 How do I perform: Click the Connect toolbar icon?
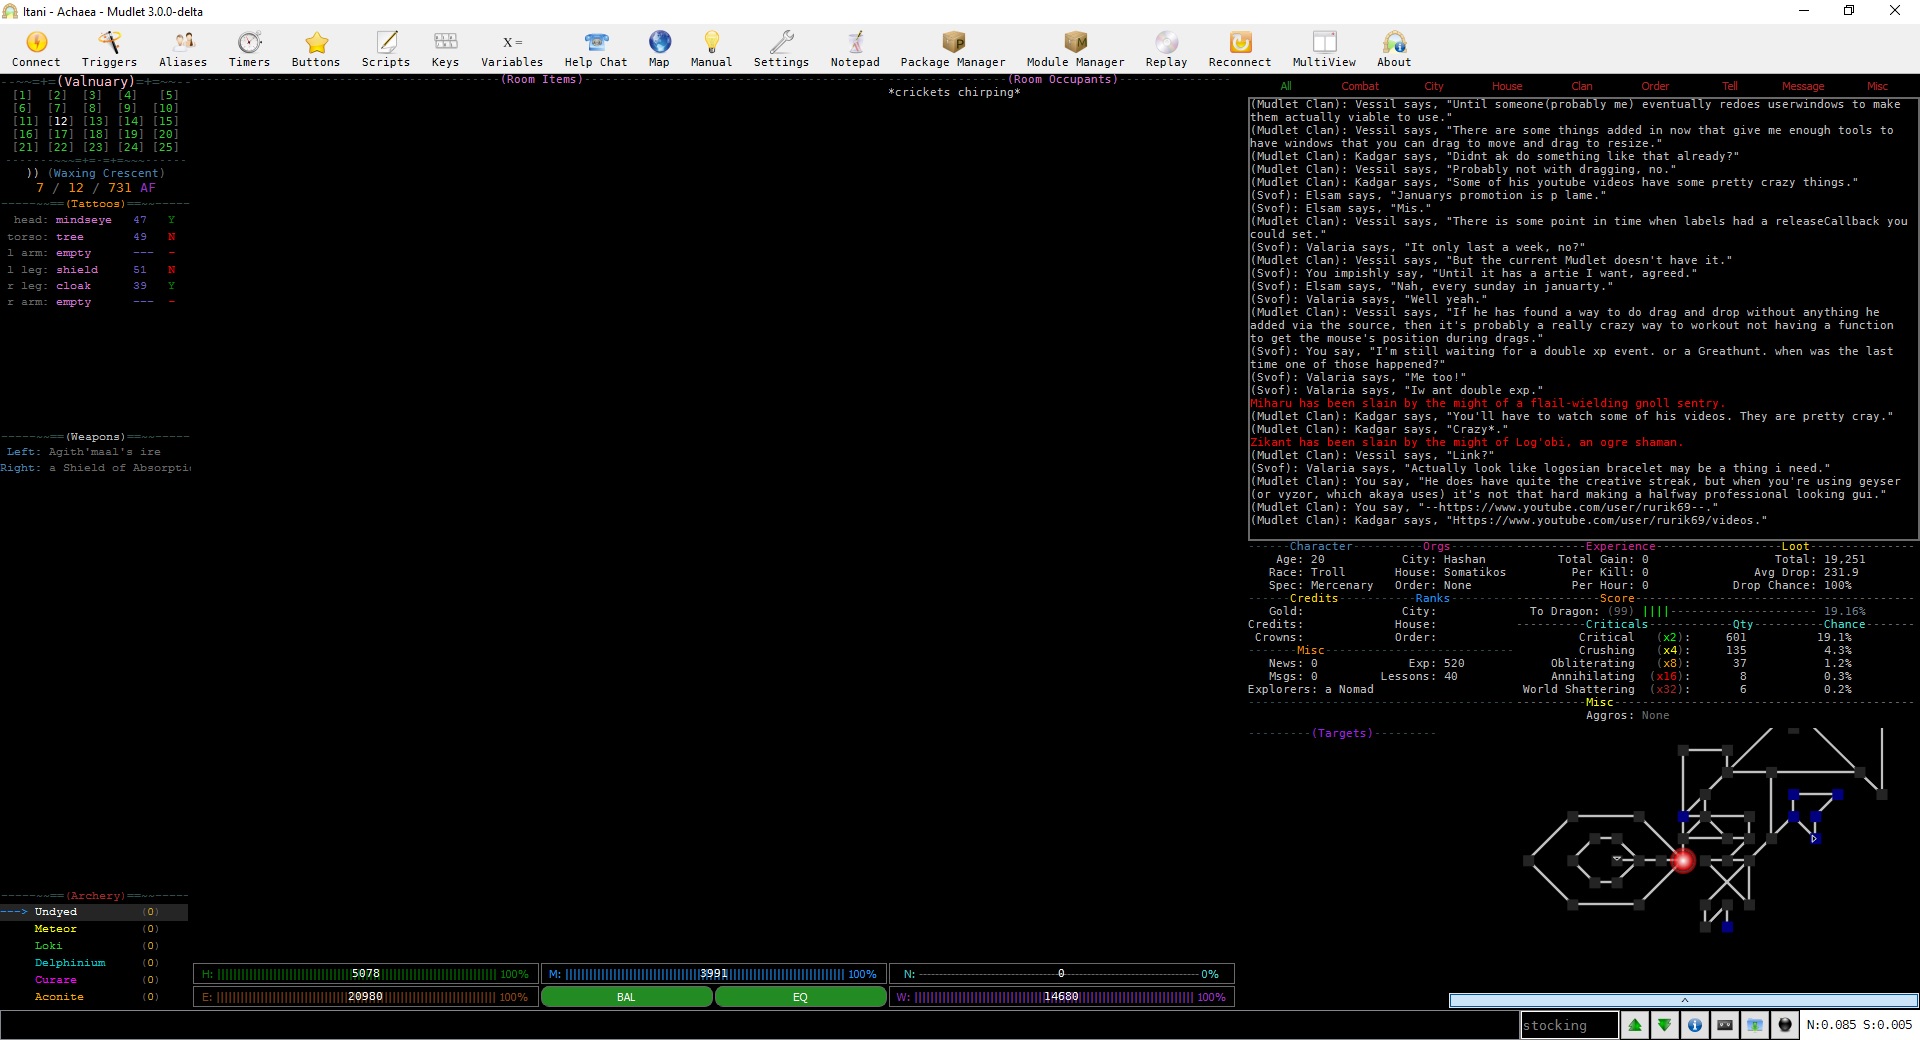[x=36, y=49]
